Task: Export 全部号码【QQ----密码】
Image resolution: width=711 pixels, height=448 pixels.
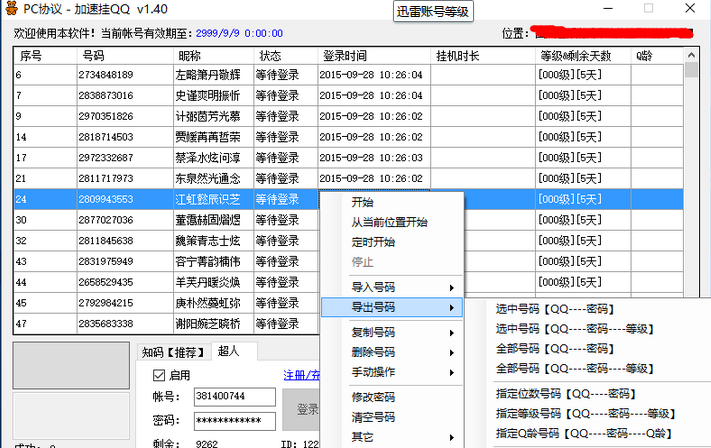Action: pyautogui.click(x=555, y=349)
